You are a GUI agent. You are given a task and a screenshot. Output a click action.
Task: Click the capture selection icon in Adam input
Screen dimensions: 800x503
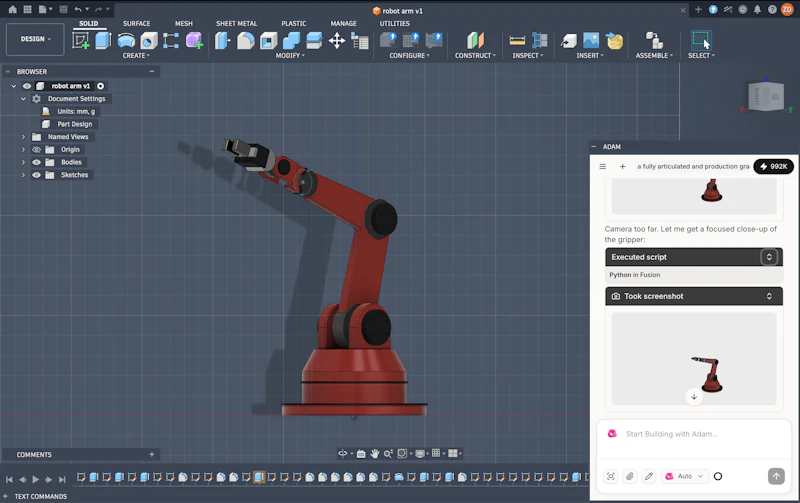pos(611,476)
